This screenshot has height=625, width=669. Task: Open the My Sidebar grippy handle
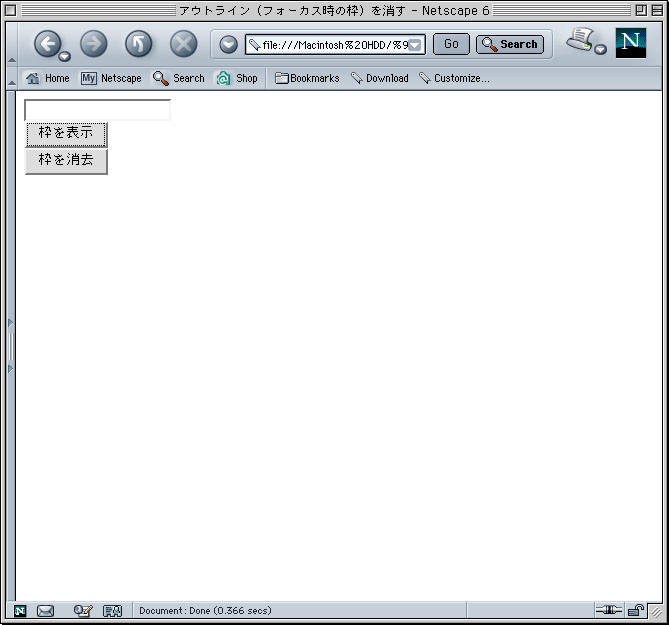pyautogui.click(x=11, y=346)
